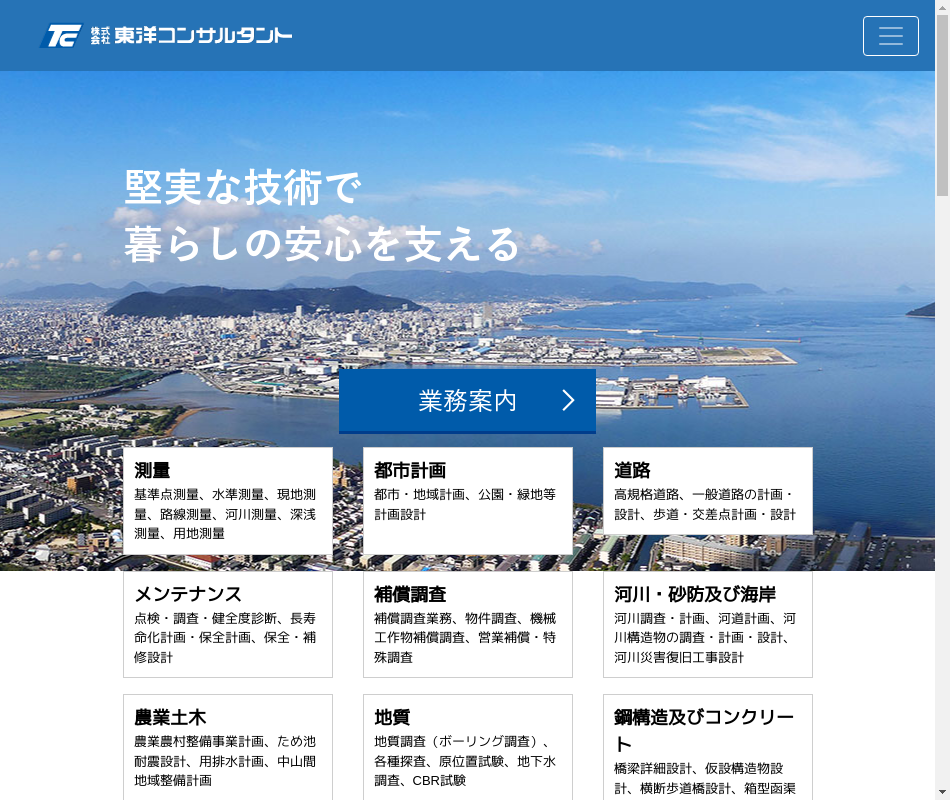Image resolution: width=950 pixels, height=800 pixels.
Task: Select the 補償調査 service card
Action: (x=467, y=624)
